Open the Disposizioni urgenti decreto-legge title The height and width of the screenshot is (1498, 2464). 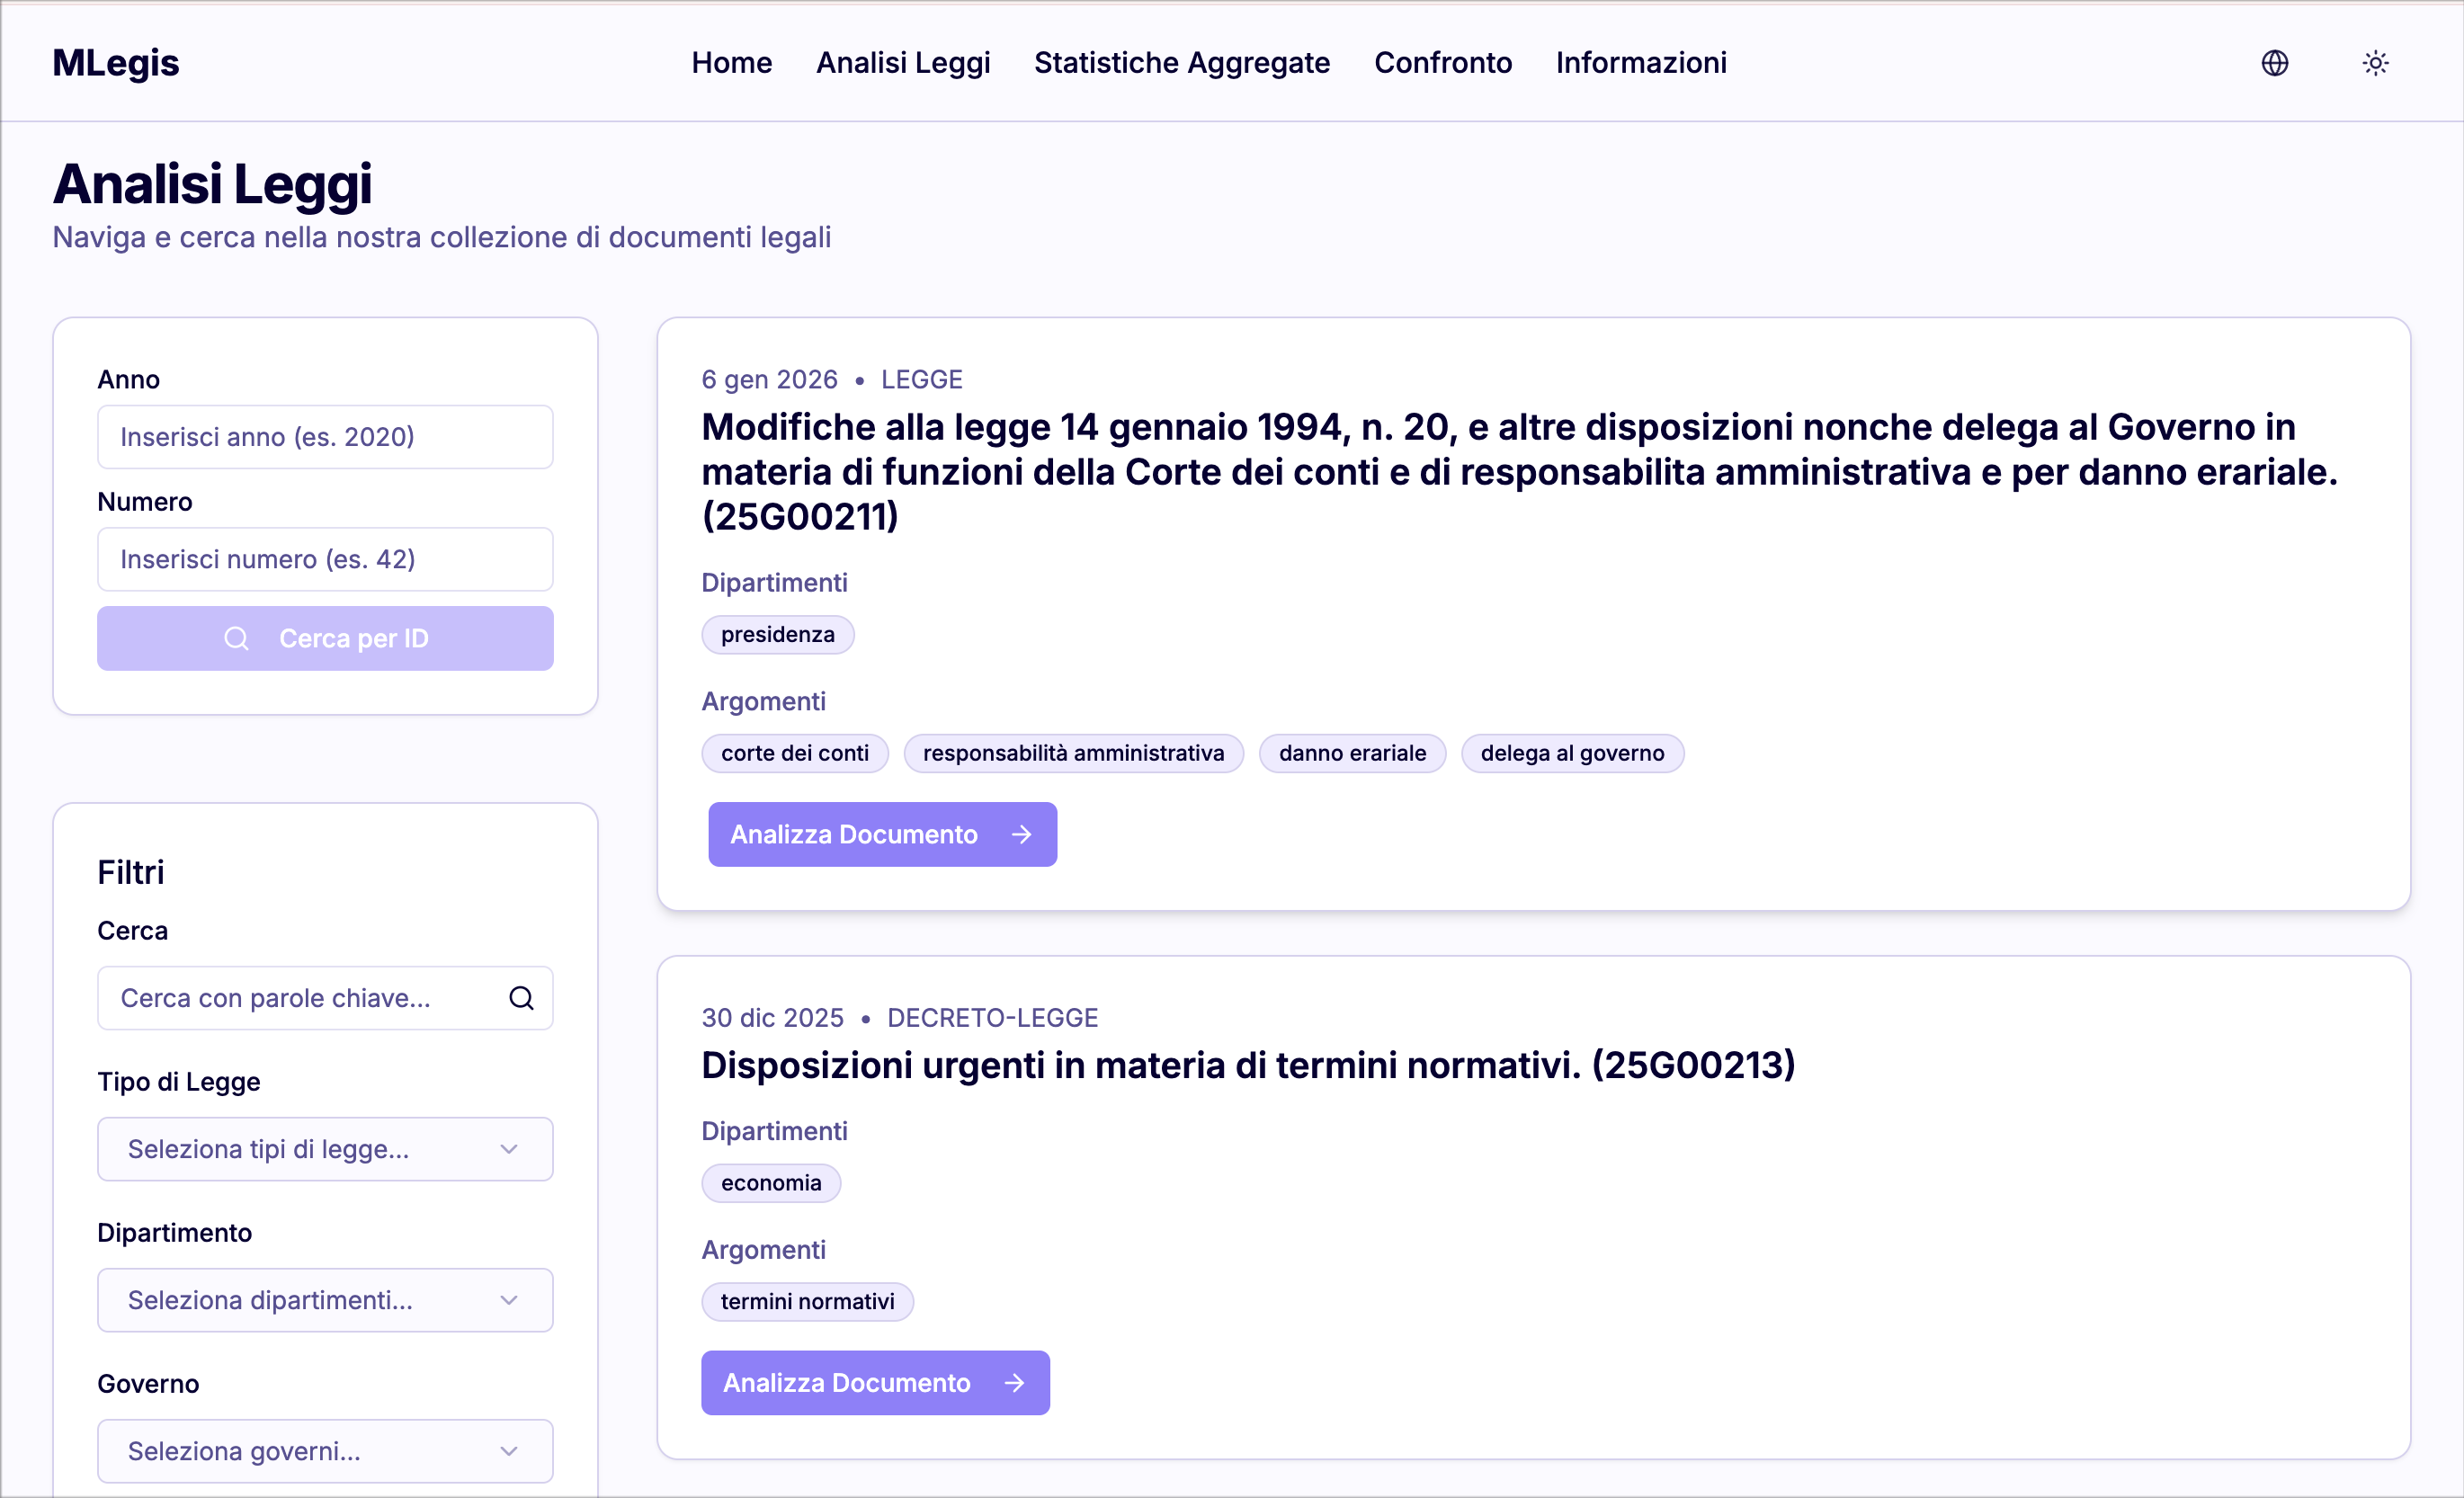coord(1247,1065)
